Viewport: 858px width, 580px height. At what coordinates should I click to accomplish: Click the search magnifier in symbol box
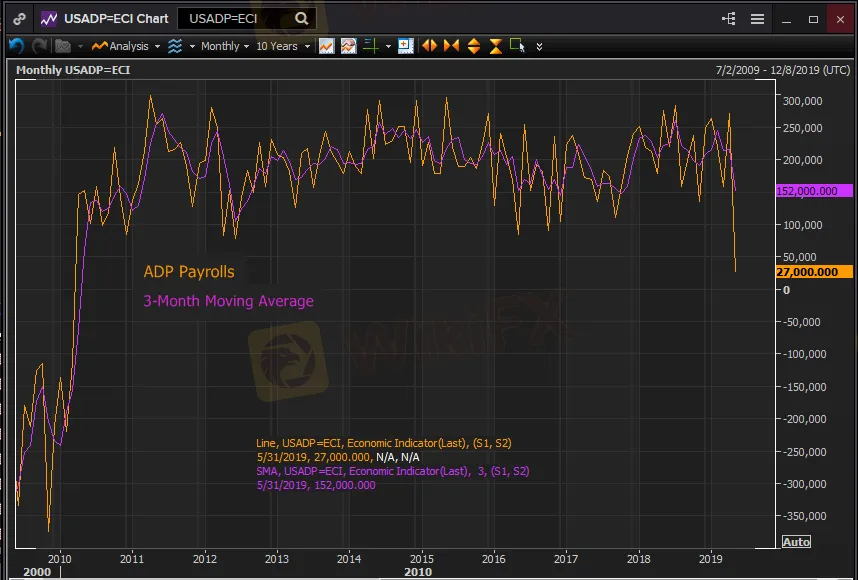(x=301, y=19)
